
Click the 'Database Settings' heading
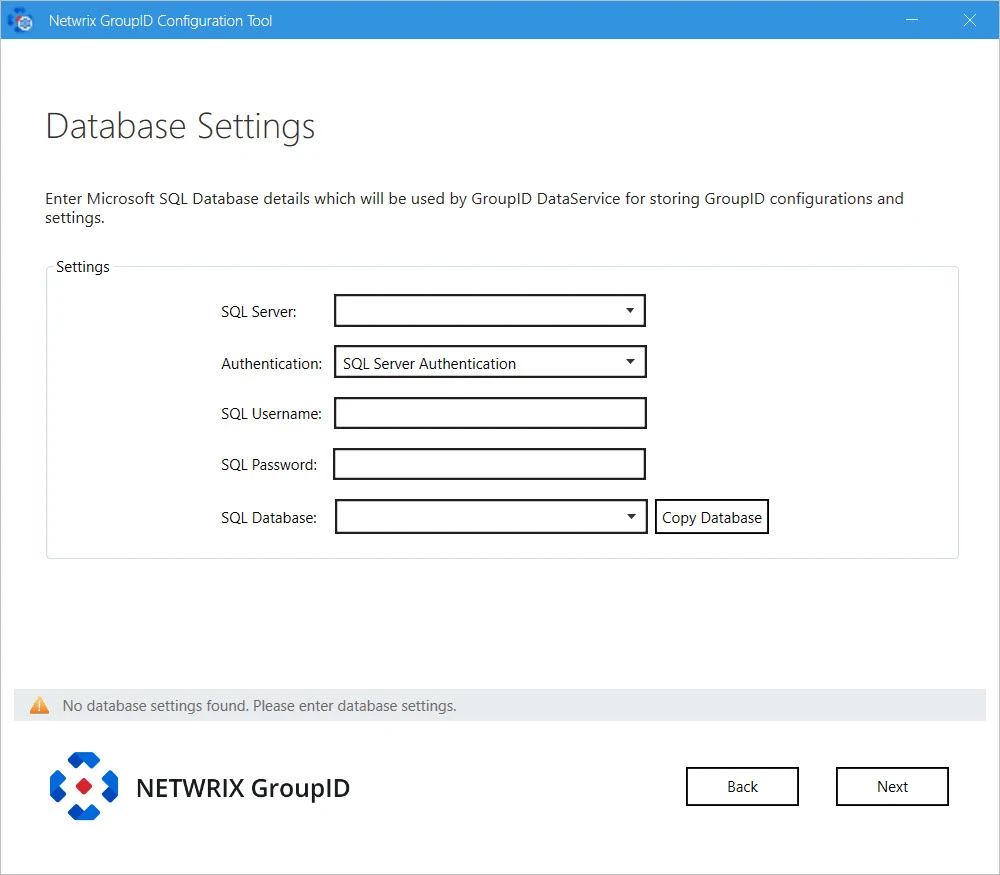tap(180, 126)
